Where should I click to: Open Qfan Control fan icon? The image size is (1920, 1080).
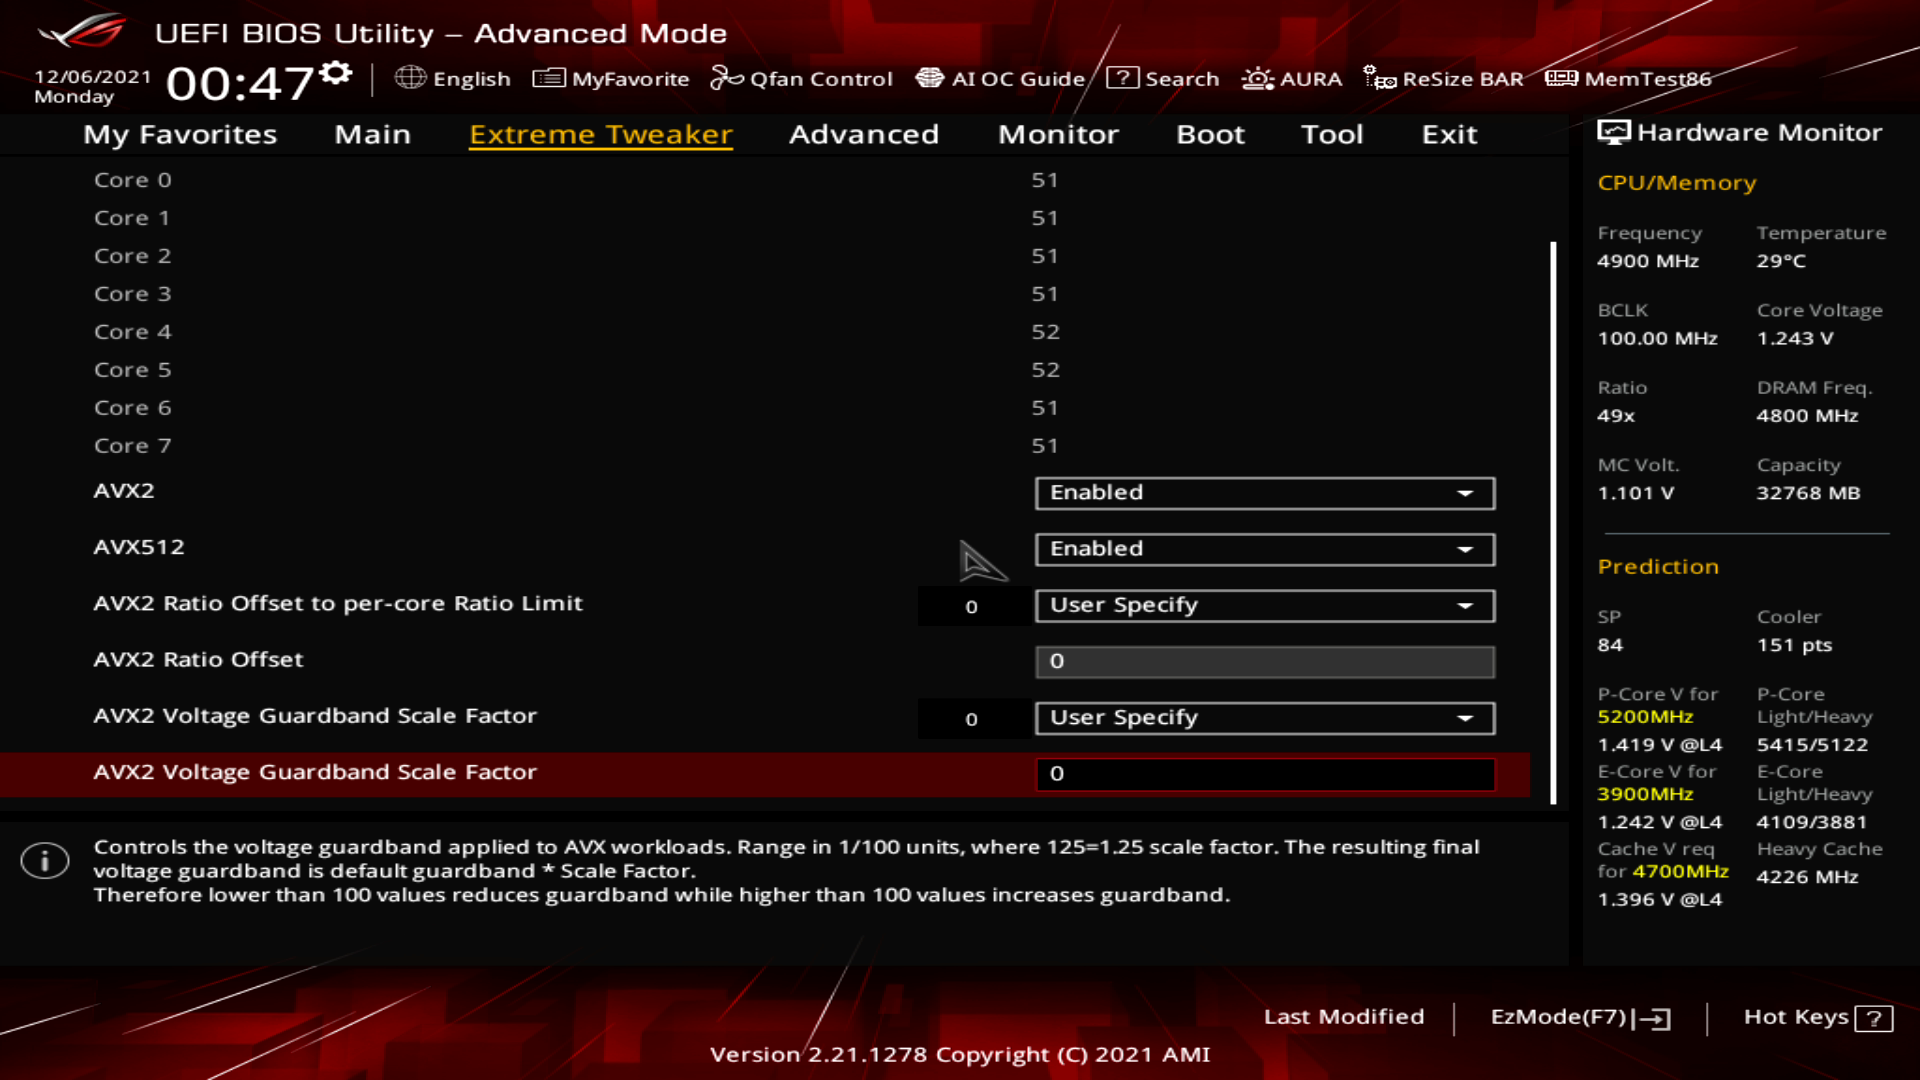pyautogui.click(x=727, y=78)
